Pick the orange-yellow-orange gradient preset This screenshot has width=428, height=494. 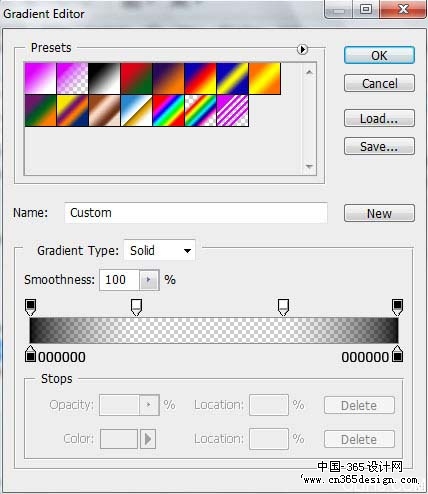click(x=264, y=78)
